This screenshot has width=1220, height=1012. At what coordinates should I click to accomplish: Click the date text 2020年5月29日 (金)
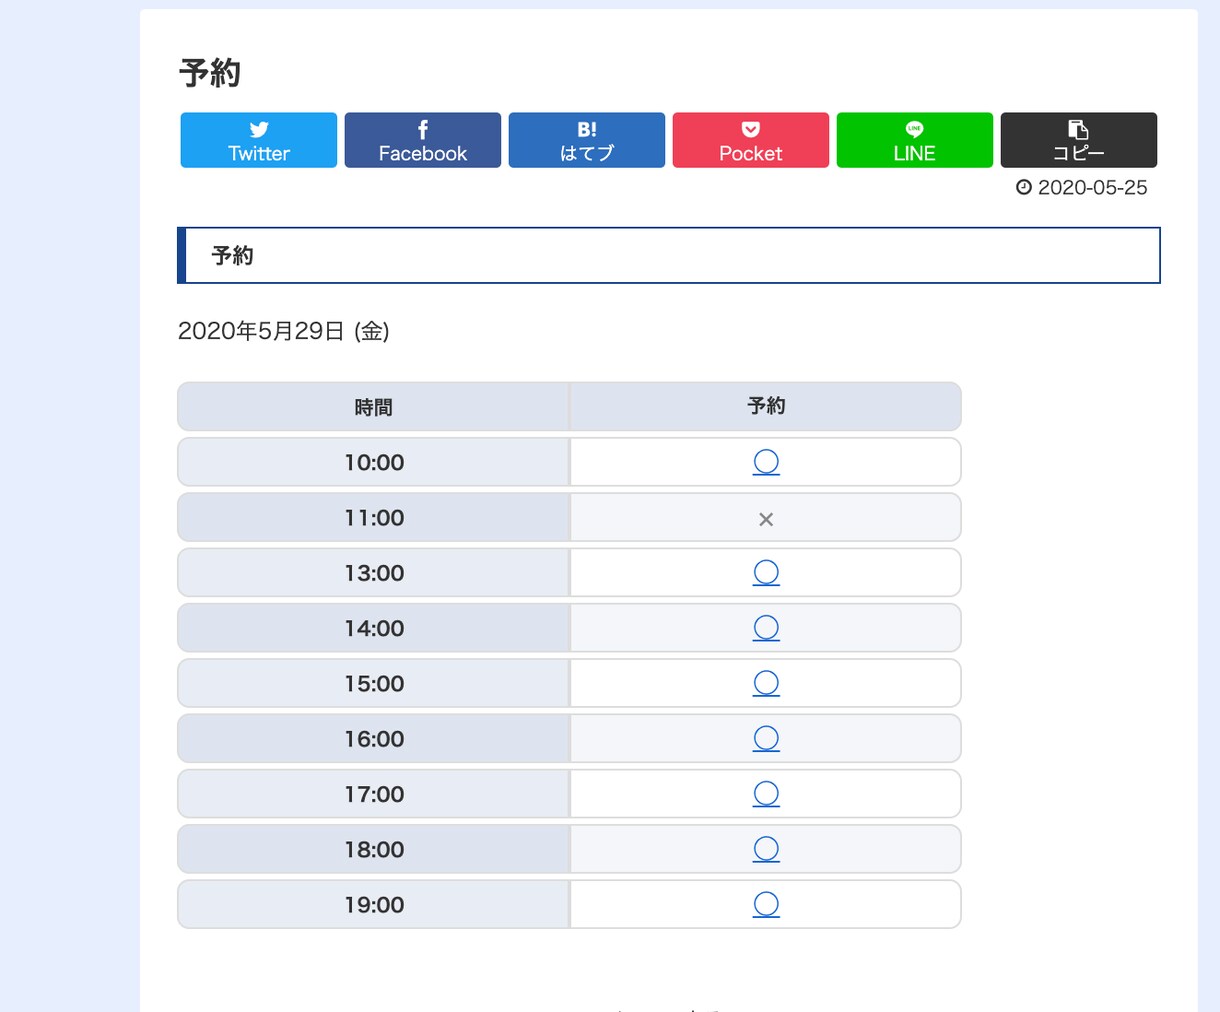tap(284, 331)
